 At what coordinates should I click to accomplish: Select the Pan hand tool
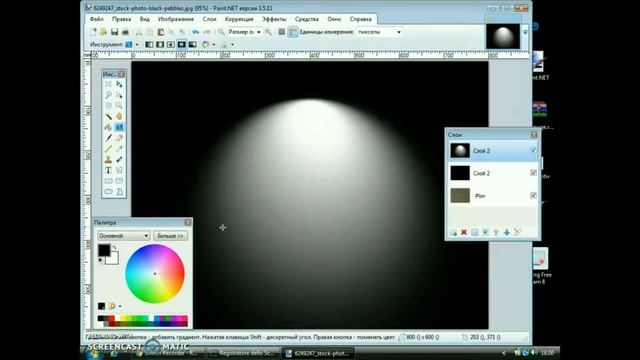click(x=119, y=116)
